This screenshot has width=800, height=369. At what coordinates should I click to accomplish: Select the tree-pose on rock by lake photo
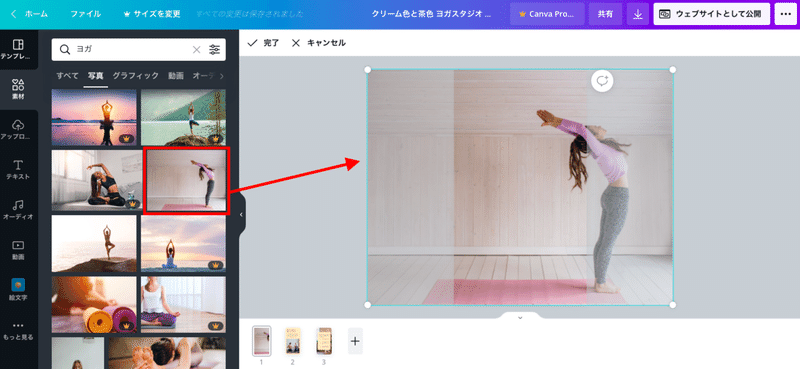[183, 117]
